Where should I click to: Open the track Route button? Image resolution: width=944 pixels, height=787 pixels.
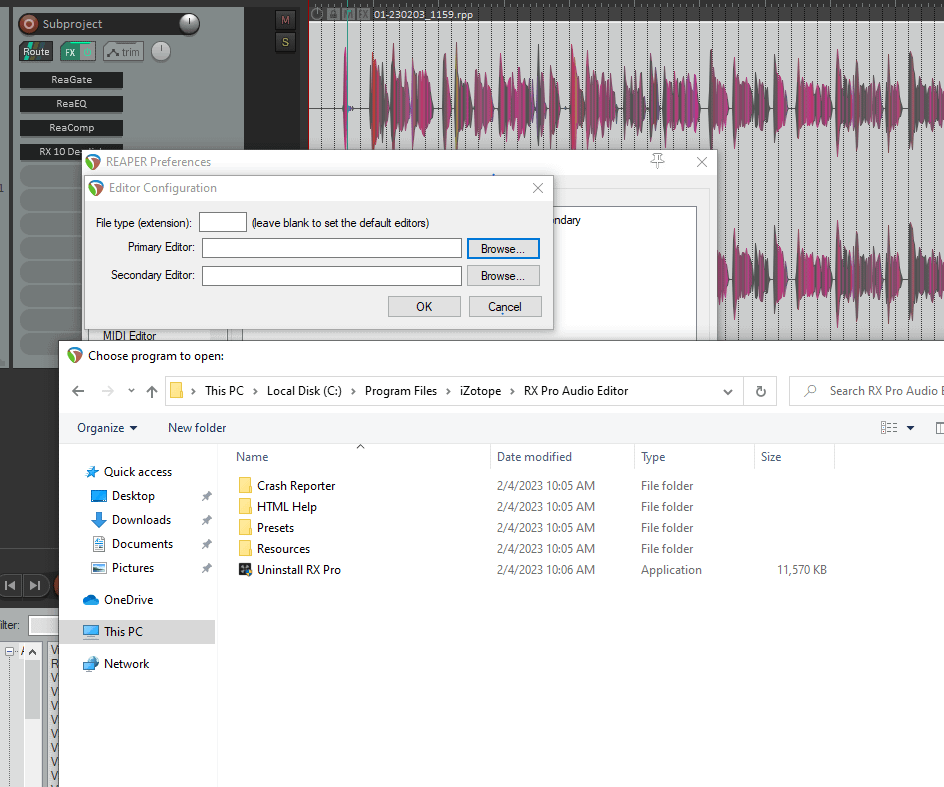click(36, 52)
